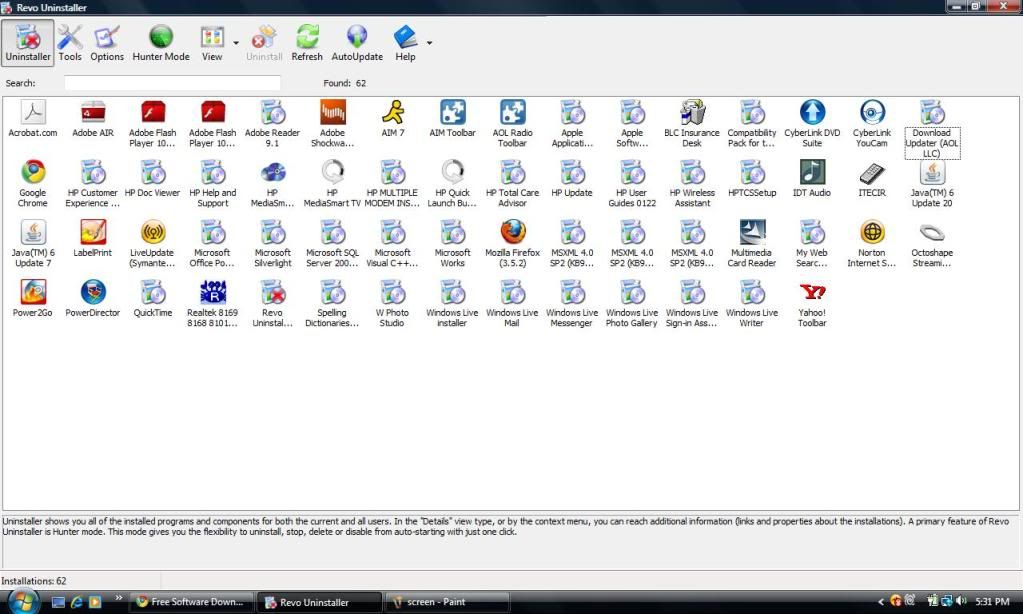The image size is (1023, 614).
Task: Select the LabelPrint program icon
Action: (93, 232)
